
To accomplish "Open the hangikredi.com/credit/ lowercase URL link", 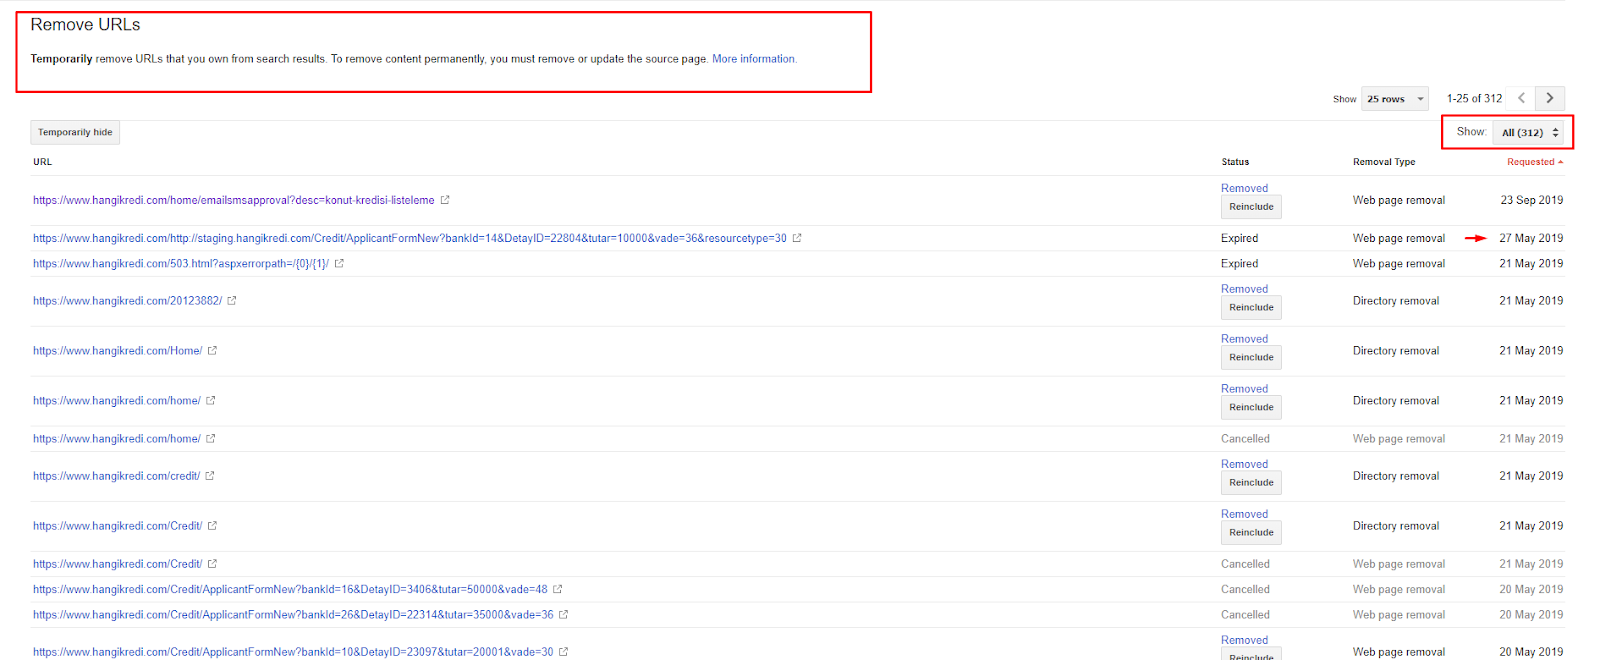I will tap(116, 476).
